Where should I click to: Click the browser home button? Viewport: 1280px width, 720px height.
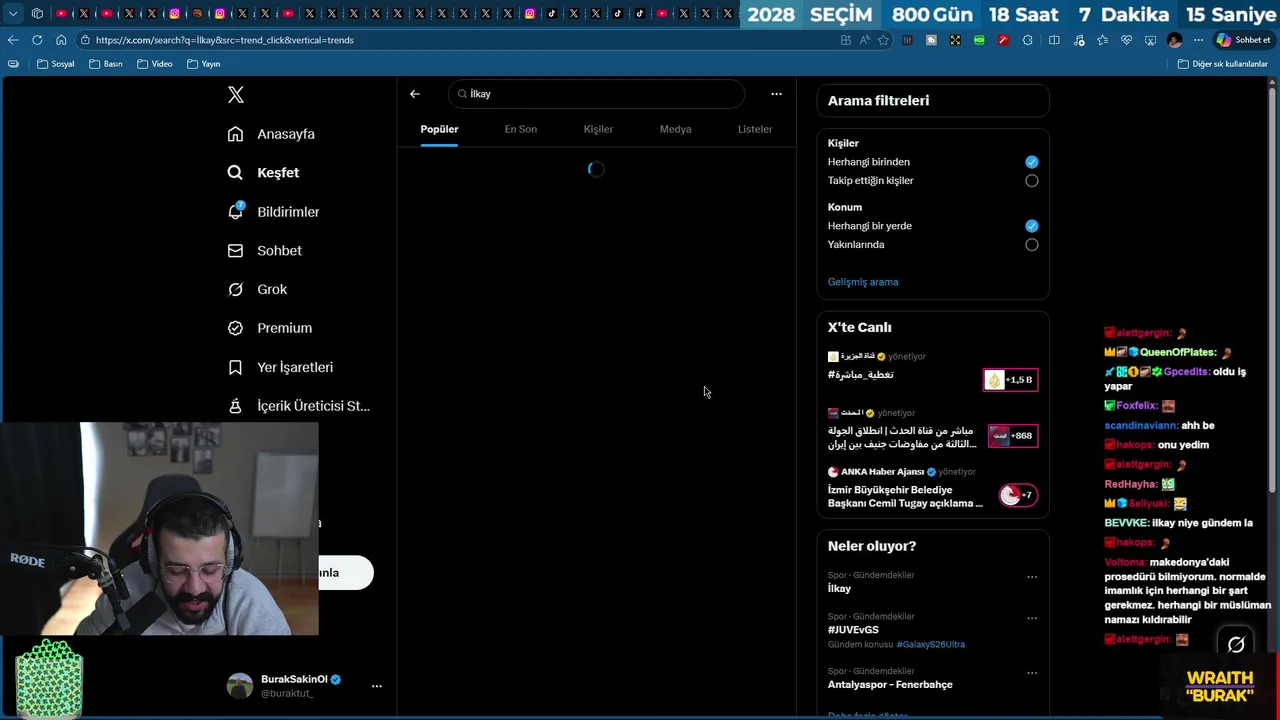coord(61,40)
